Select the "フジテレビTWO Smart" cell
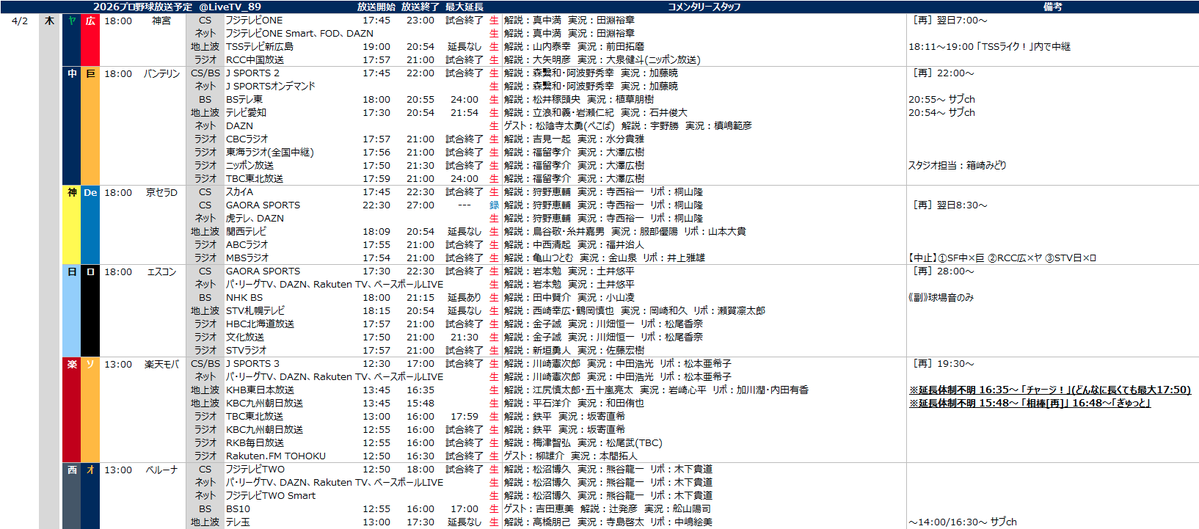Viewport: 1199px width, 529px height. point(272,495)
